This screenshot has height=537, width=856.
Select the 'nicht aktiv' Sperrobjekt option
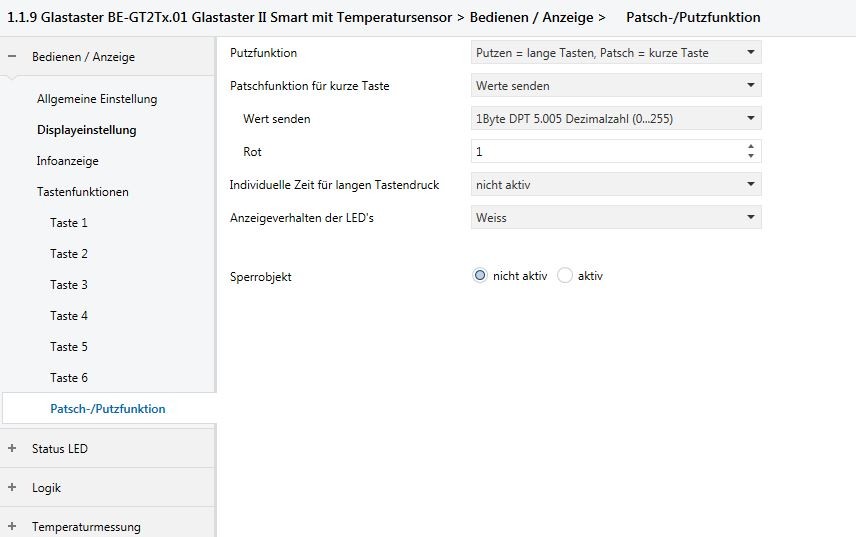click(480, 276)
